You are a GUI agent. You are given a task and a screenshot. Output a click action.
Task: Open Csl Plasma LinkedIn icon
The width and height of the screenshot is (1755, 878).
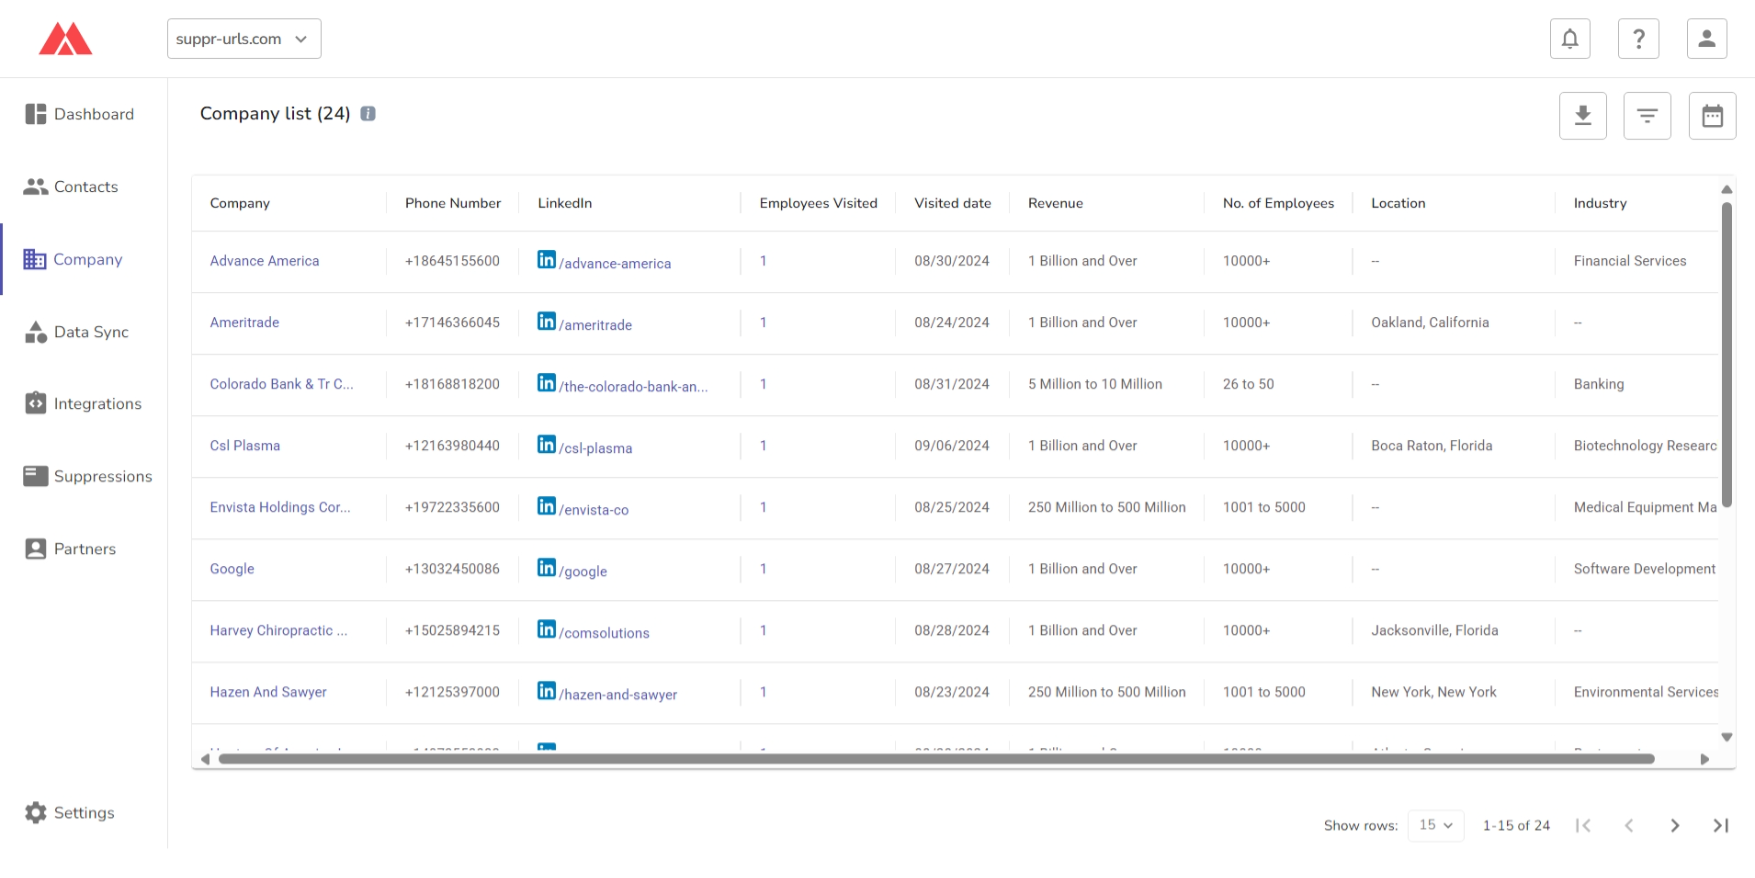pos(547,444)
